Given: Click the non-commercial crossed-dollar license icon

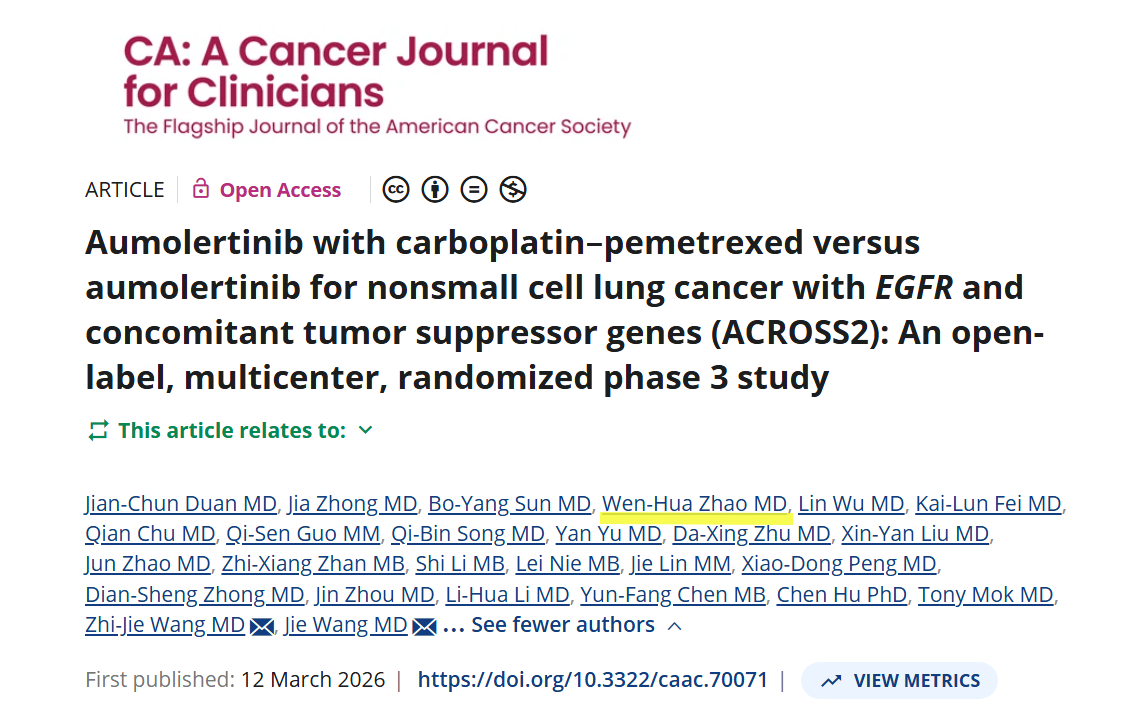Looking at the screenshot, I should [x=513, y=189].
